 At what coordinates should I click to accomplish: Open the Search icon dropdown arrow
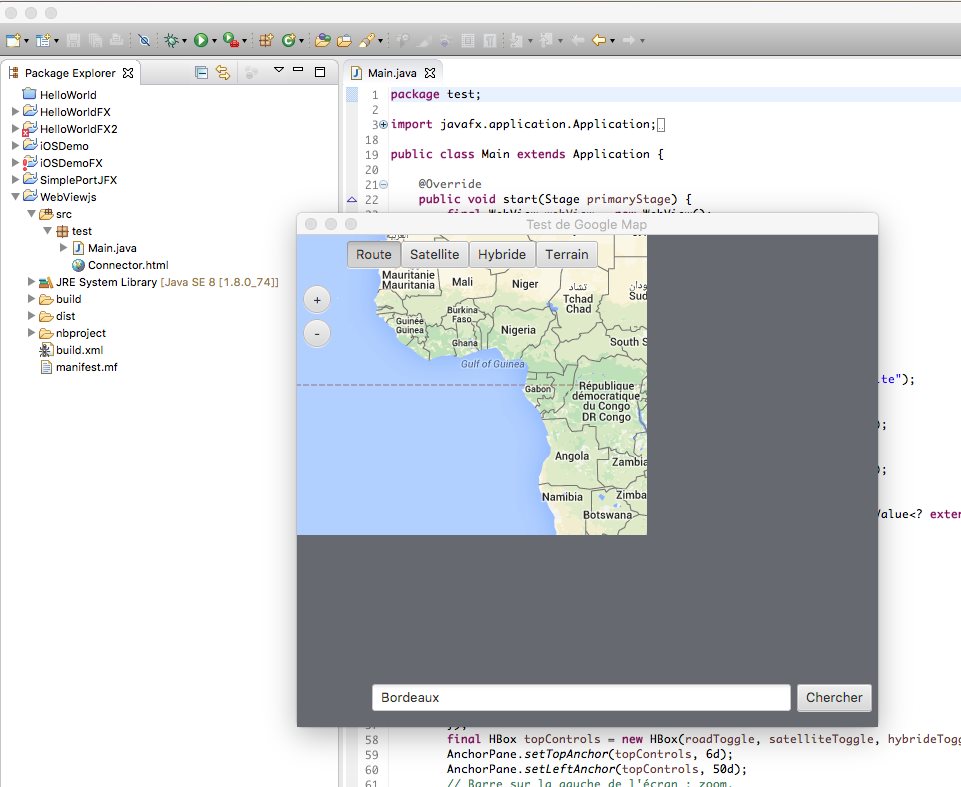(x=380, y=41)
